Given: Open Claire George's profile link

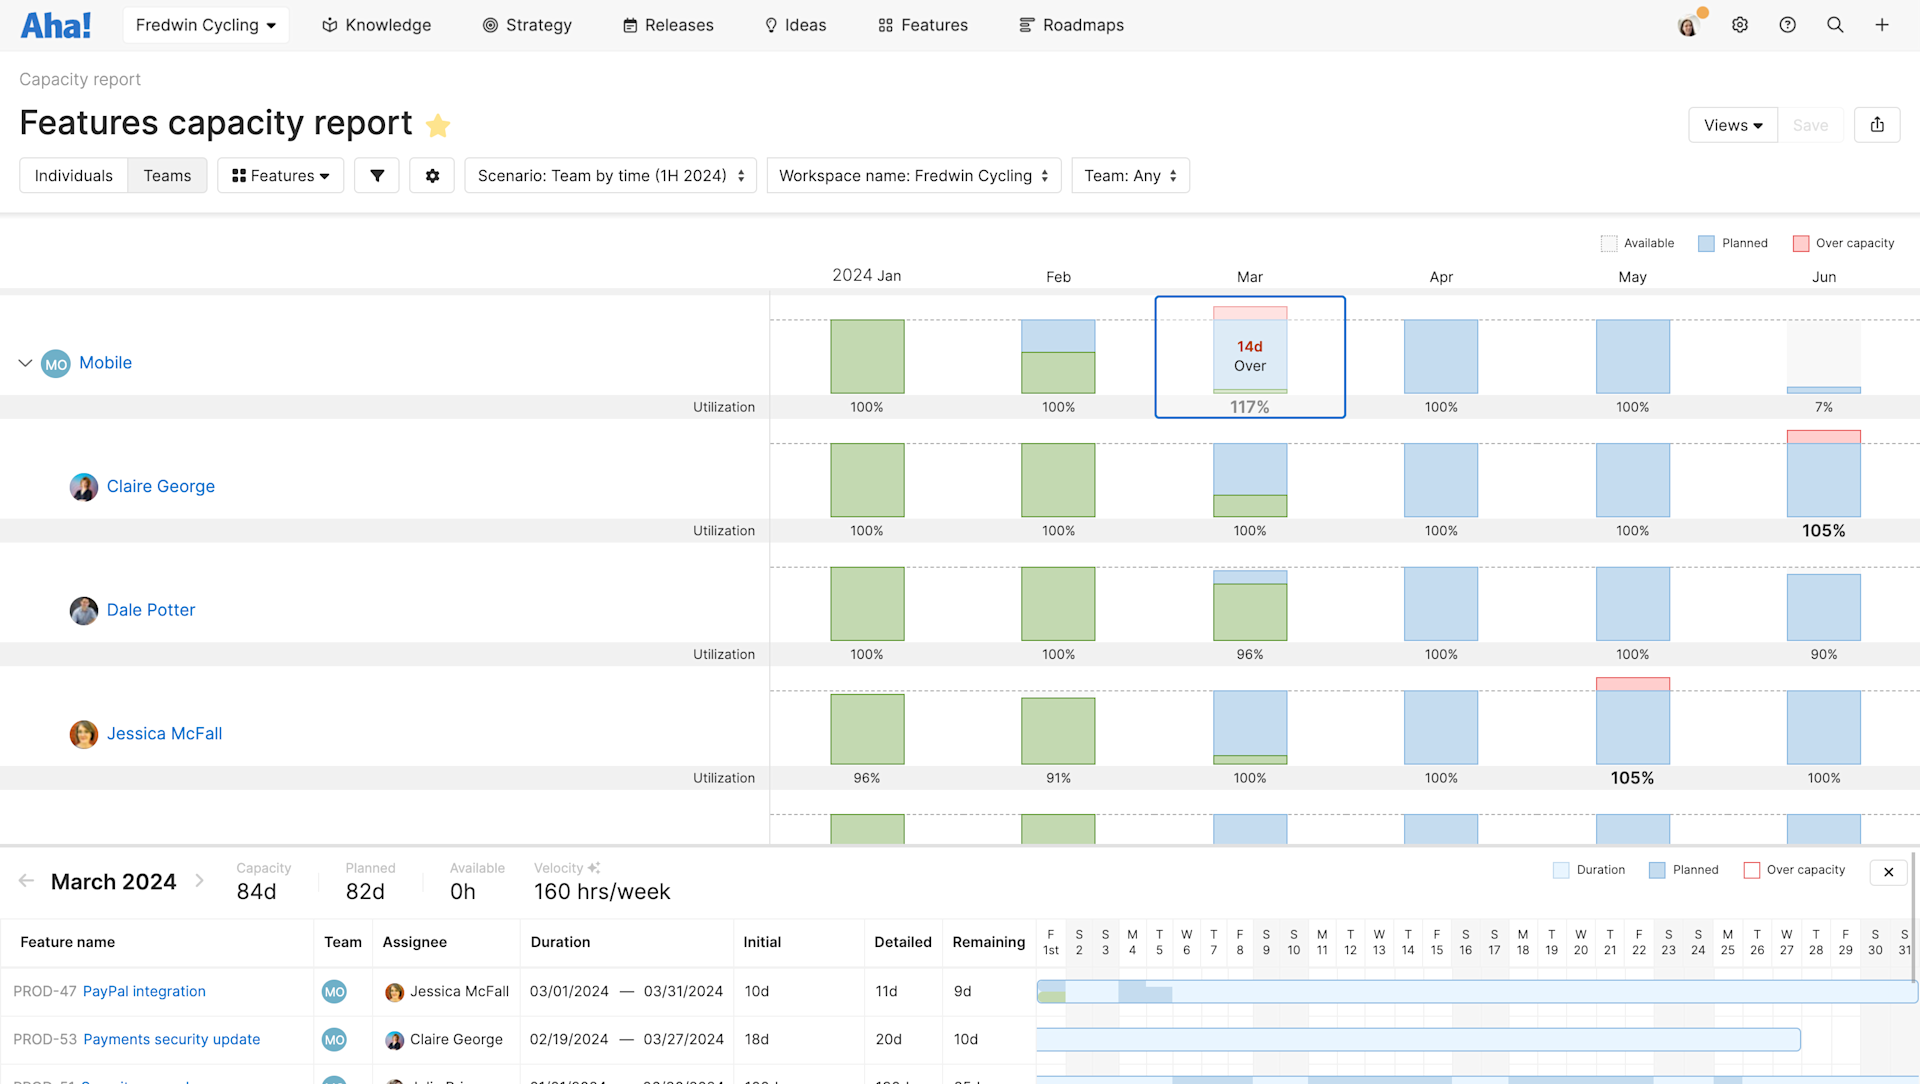Looking at the screenshot, I should (x=160, y=487).
